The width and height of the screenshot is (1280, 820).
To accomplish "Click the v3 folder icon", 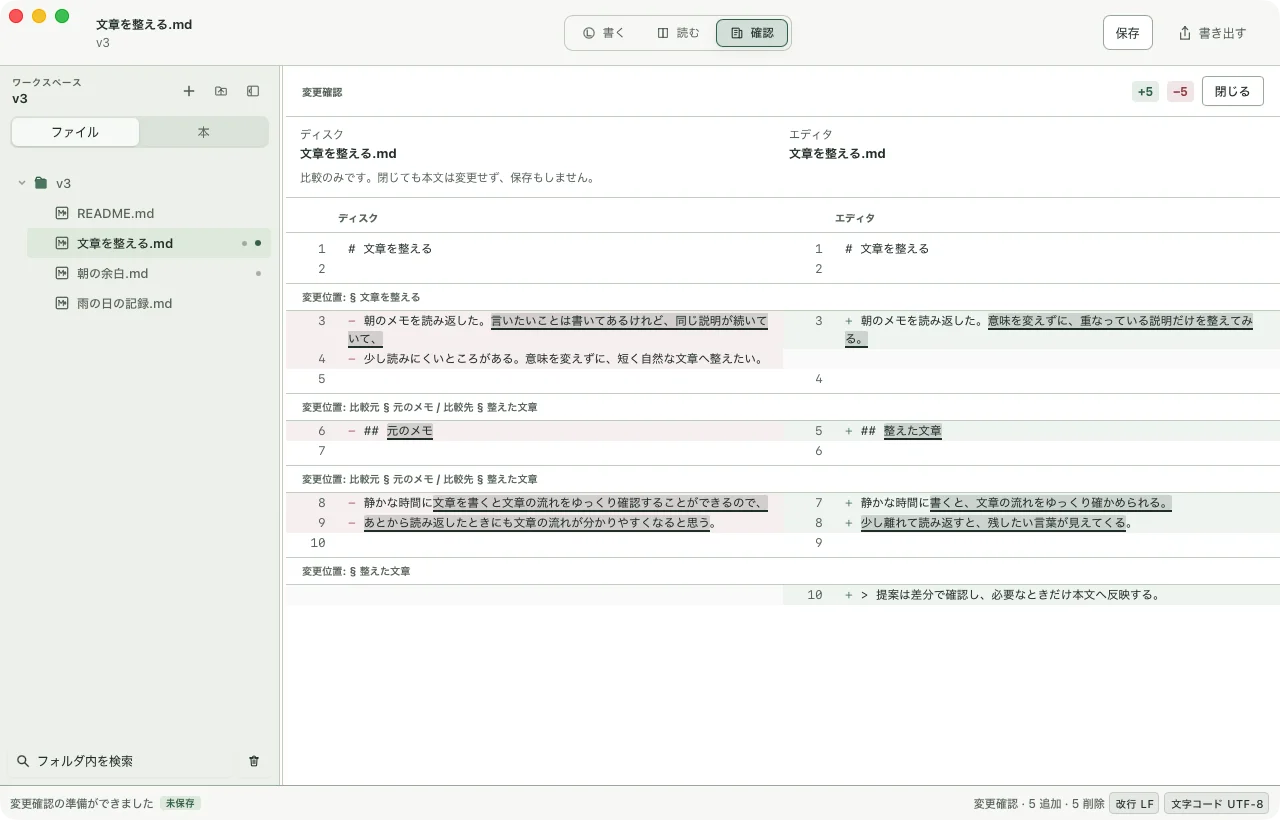I will point(41,183).
